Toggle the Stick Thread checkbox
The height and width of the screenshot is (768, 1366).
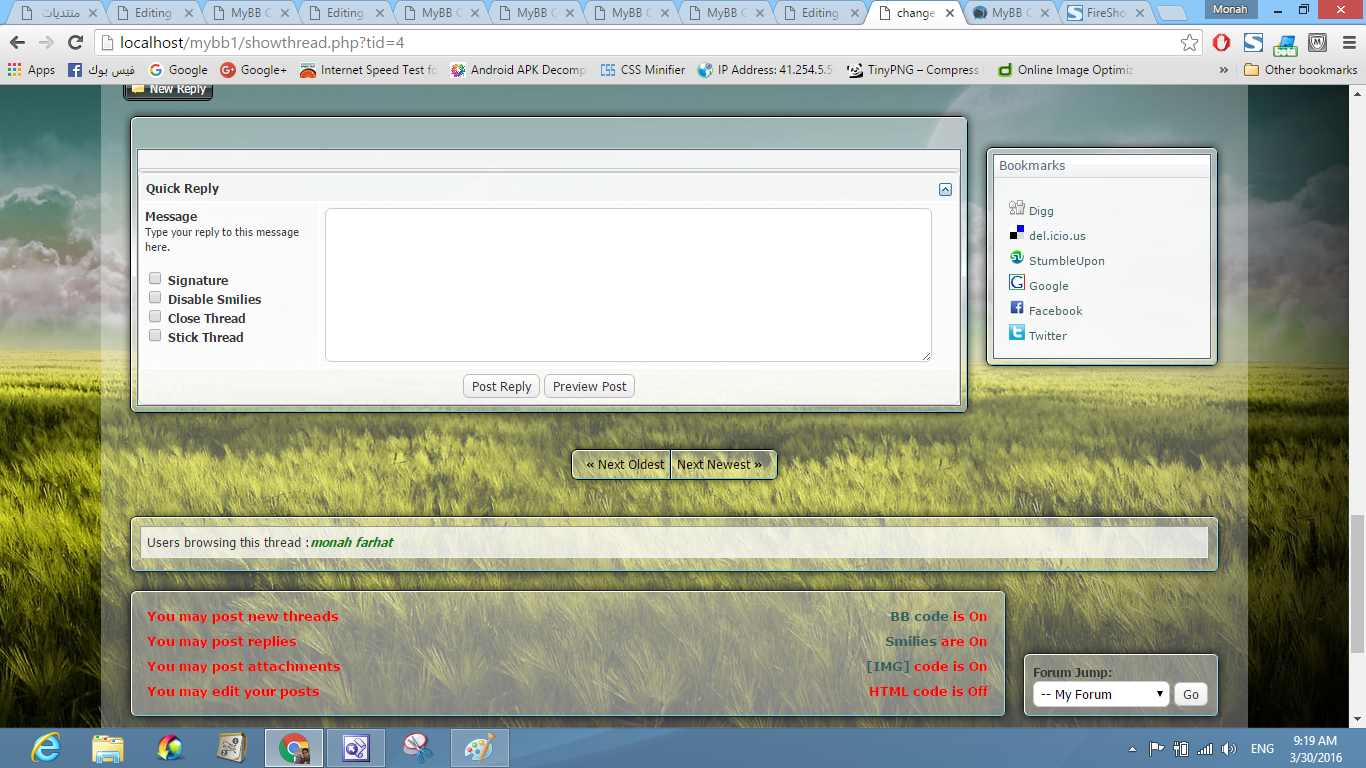click(155, 336)
